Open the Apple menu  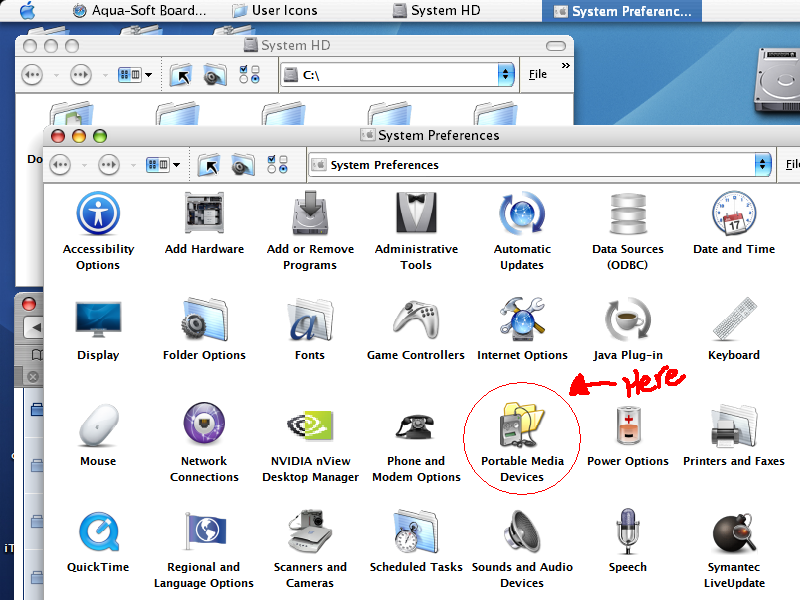coord(28,10)
